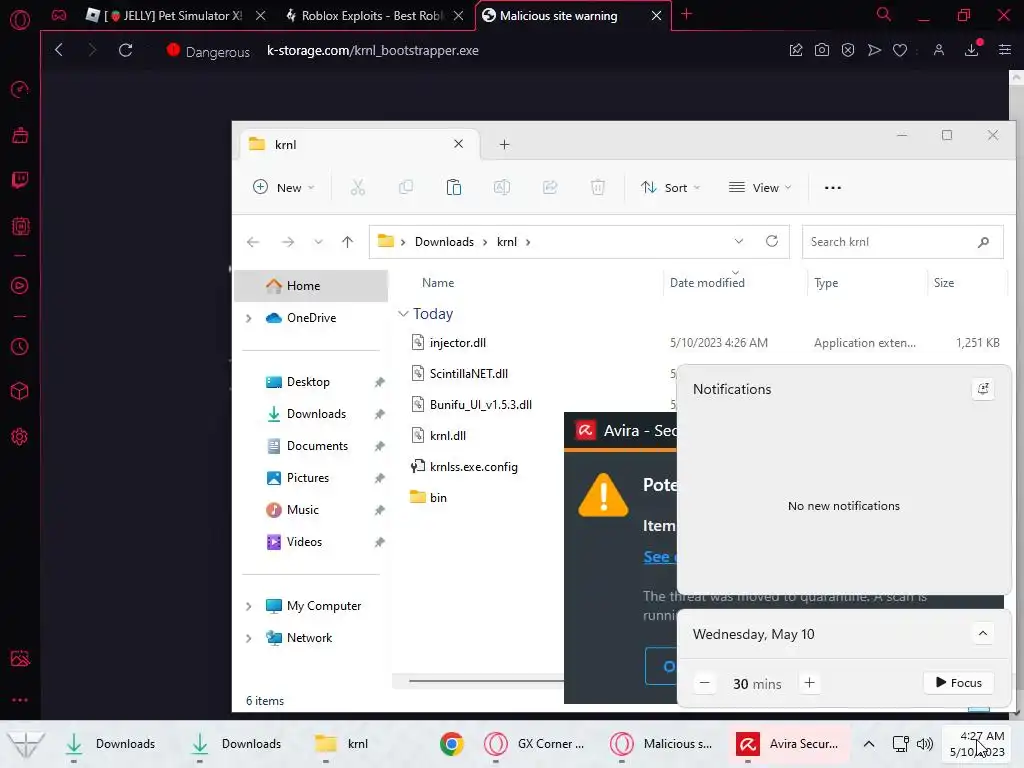Open the See more toolbar options

[833, 188]
